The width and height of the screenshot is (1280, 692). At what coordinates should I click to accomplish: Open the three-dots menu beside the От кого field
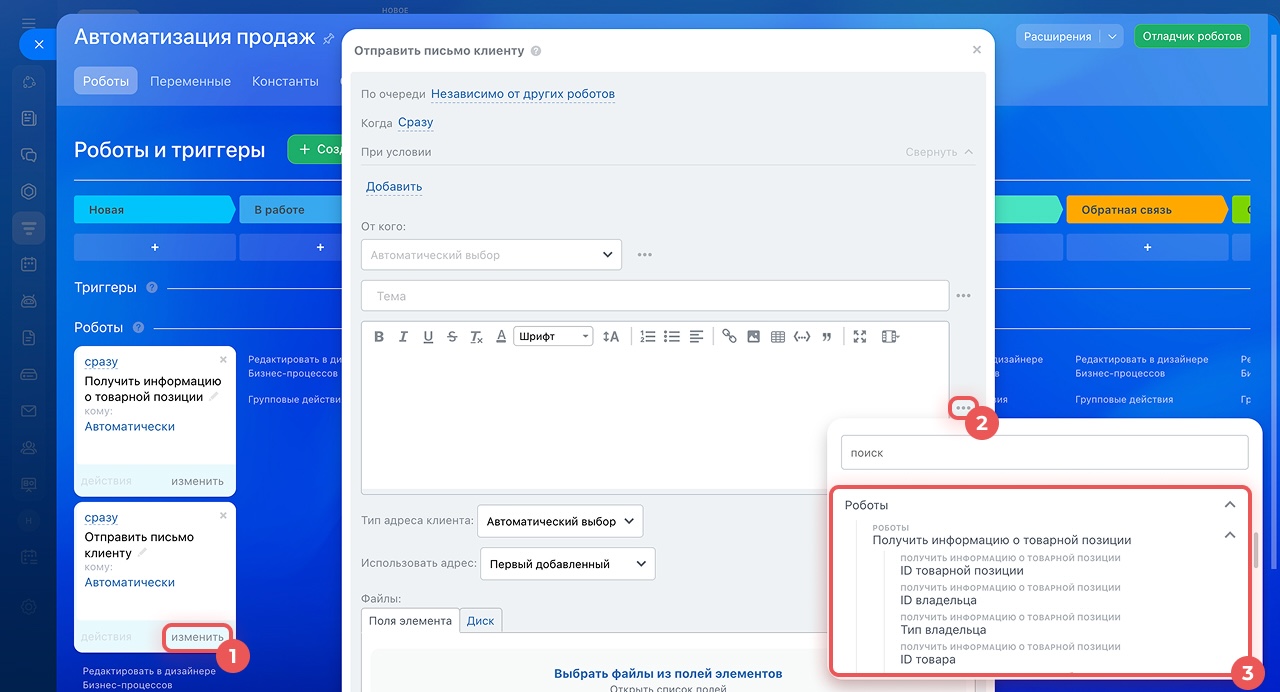645,255
